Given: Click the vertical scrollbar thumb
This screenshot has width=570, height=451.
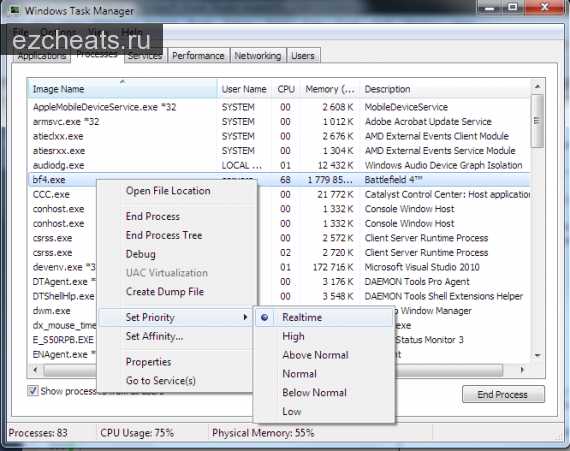Looking at the screenshot, I should coord(537,121).
